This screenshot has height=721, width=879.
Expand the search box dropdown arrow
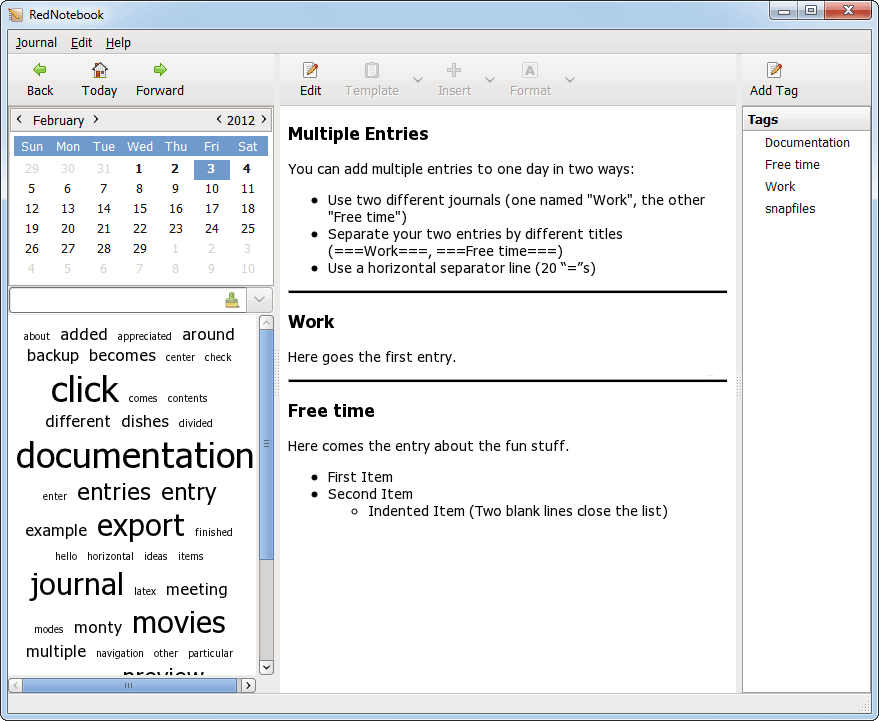coord(259,300)
